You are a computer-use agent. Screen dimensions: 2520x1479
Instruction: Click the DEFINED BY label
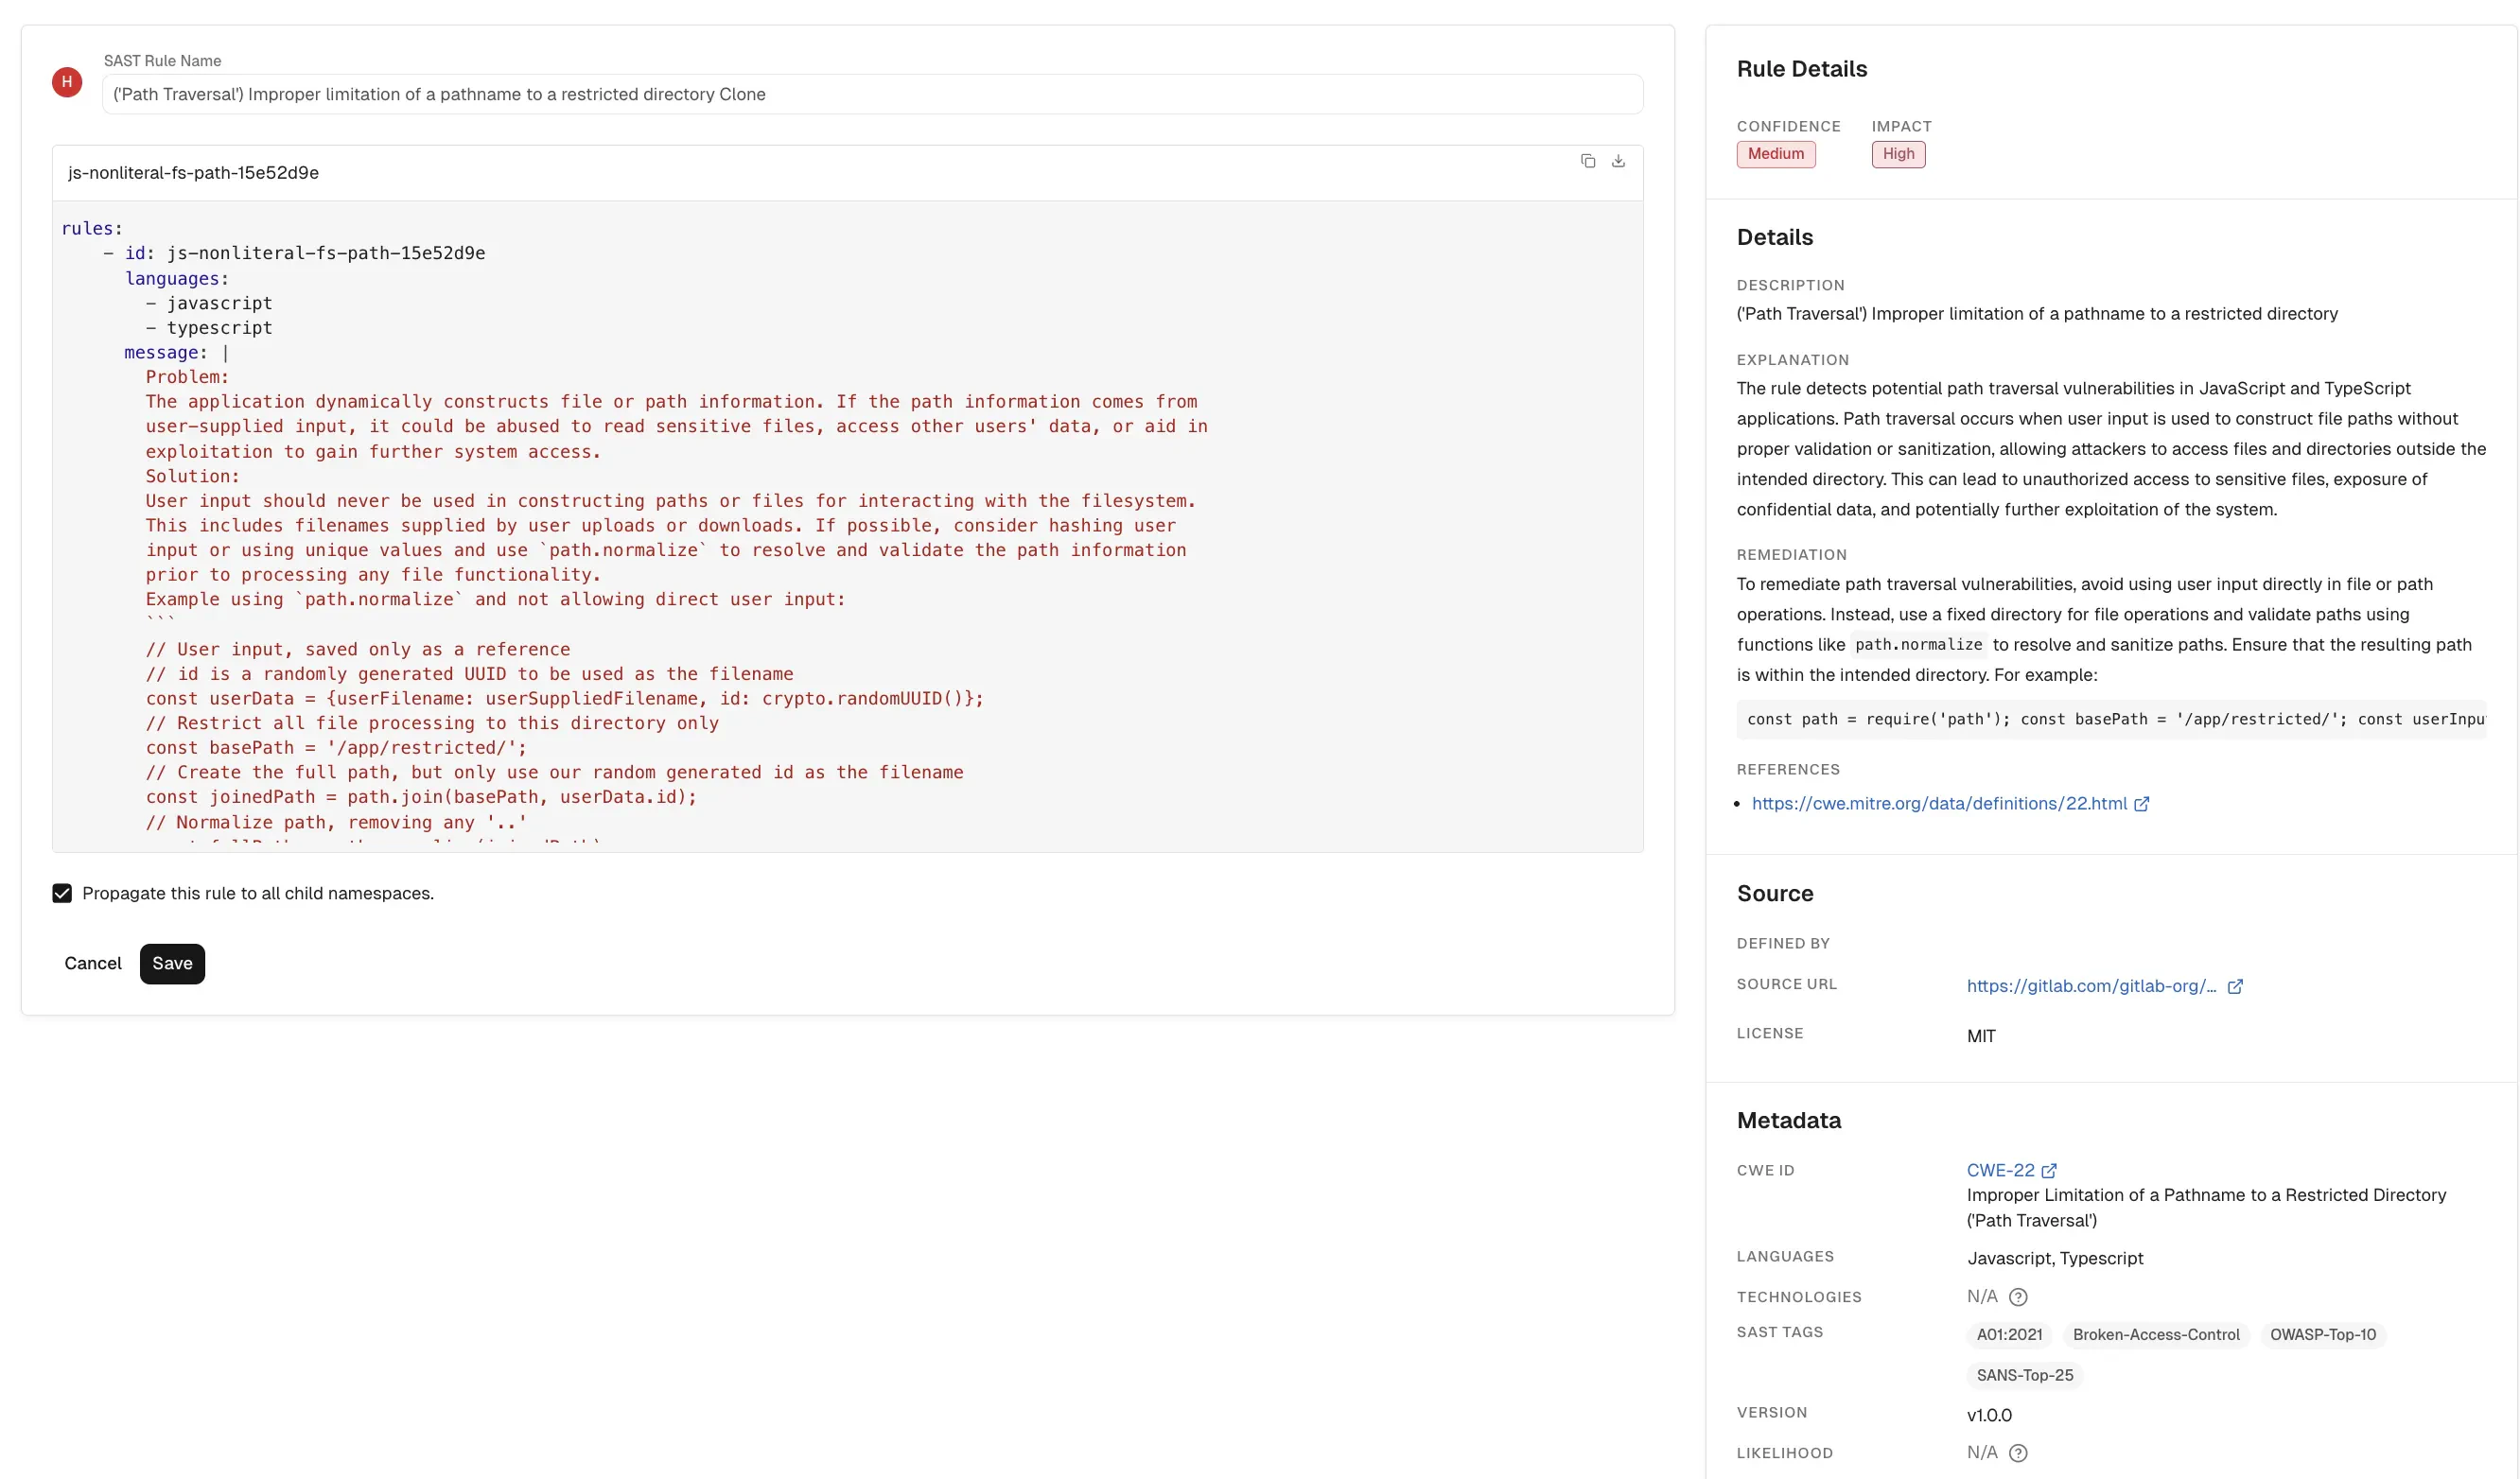pos(1783,943)
